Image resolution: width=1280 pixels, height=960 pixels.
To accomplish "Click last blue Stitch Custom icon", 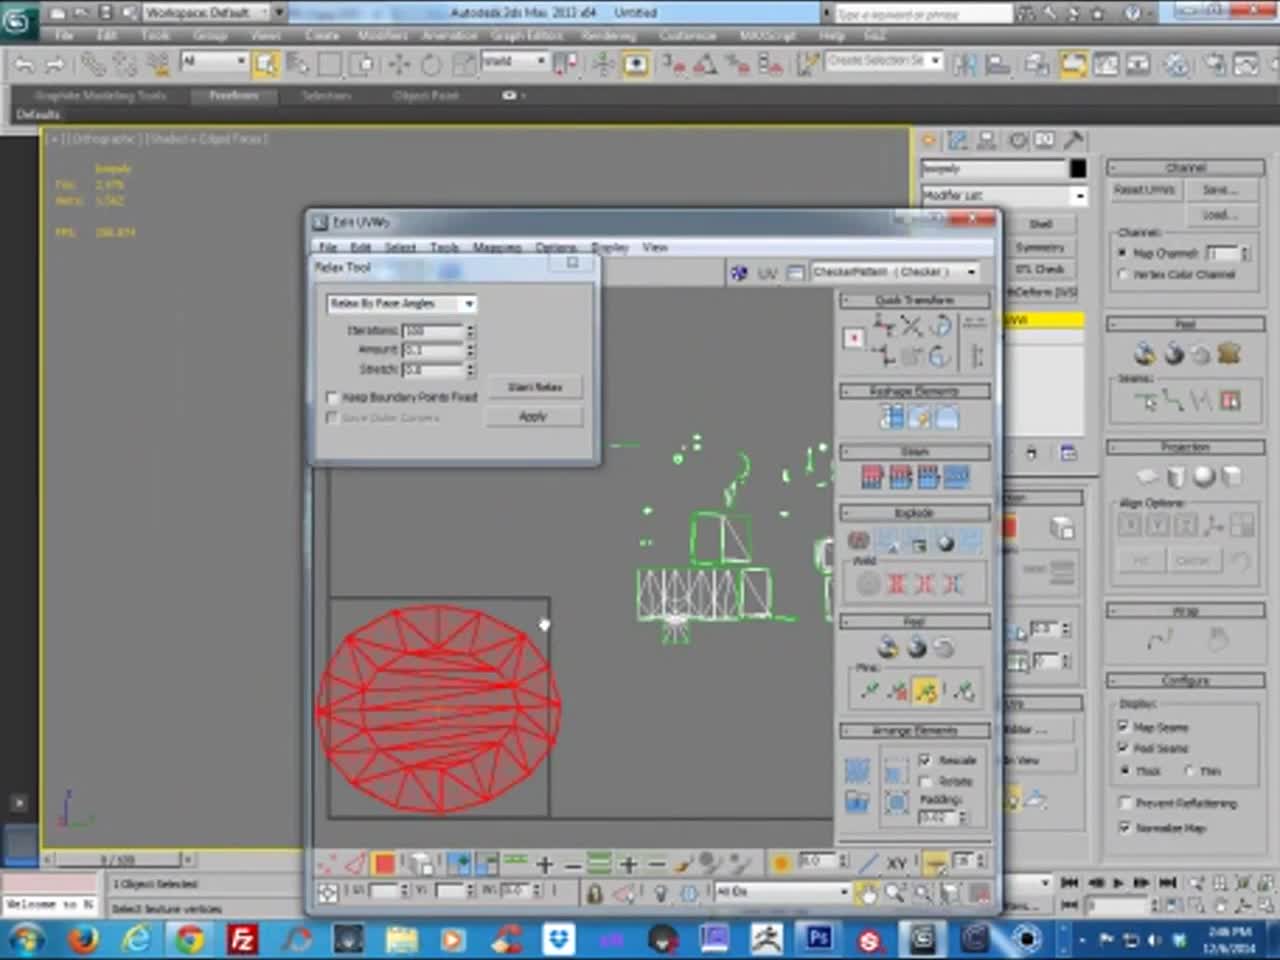I will (x=957, y=478).
